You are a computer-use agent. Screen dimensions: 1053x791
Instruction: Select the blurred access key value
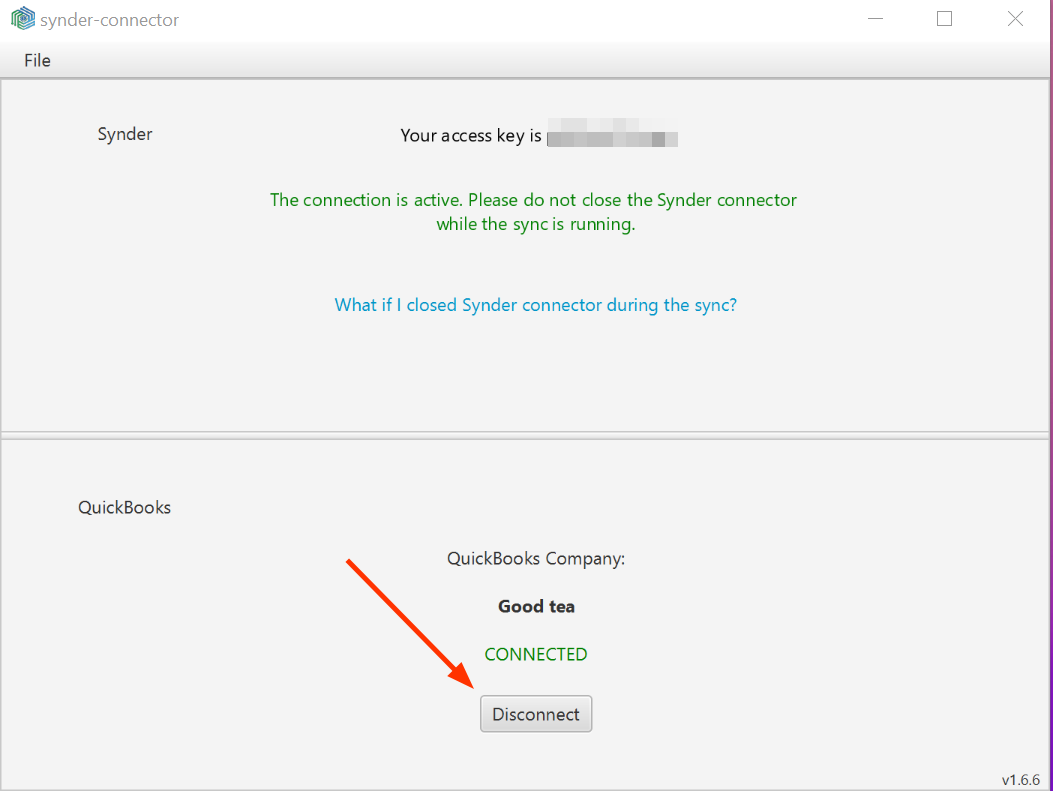(x=612, y=133)
